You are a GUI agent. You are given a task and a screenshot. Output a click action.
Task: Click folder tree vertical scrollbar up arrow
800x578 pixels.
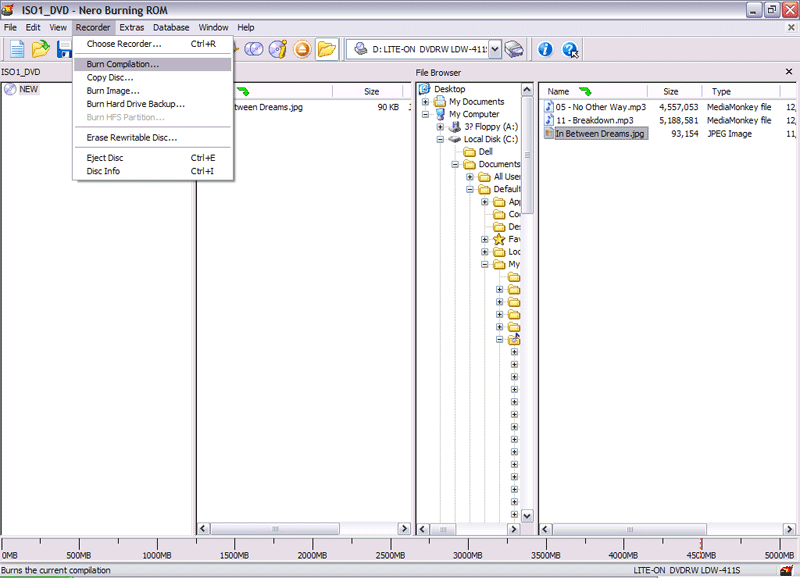(527, 90)
